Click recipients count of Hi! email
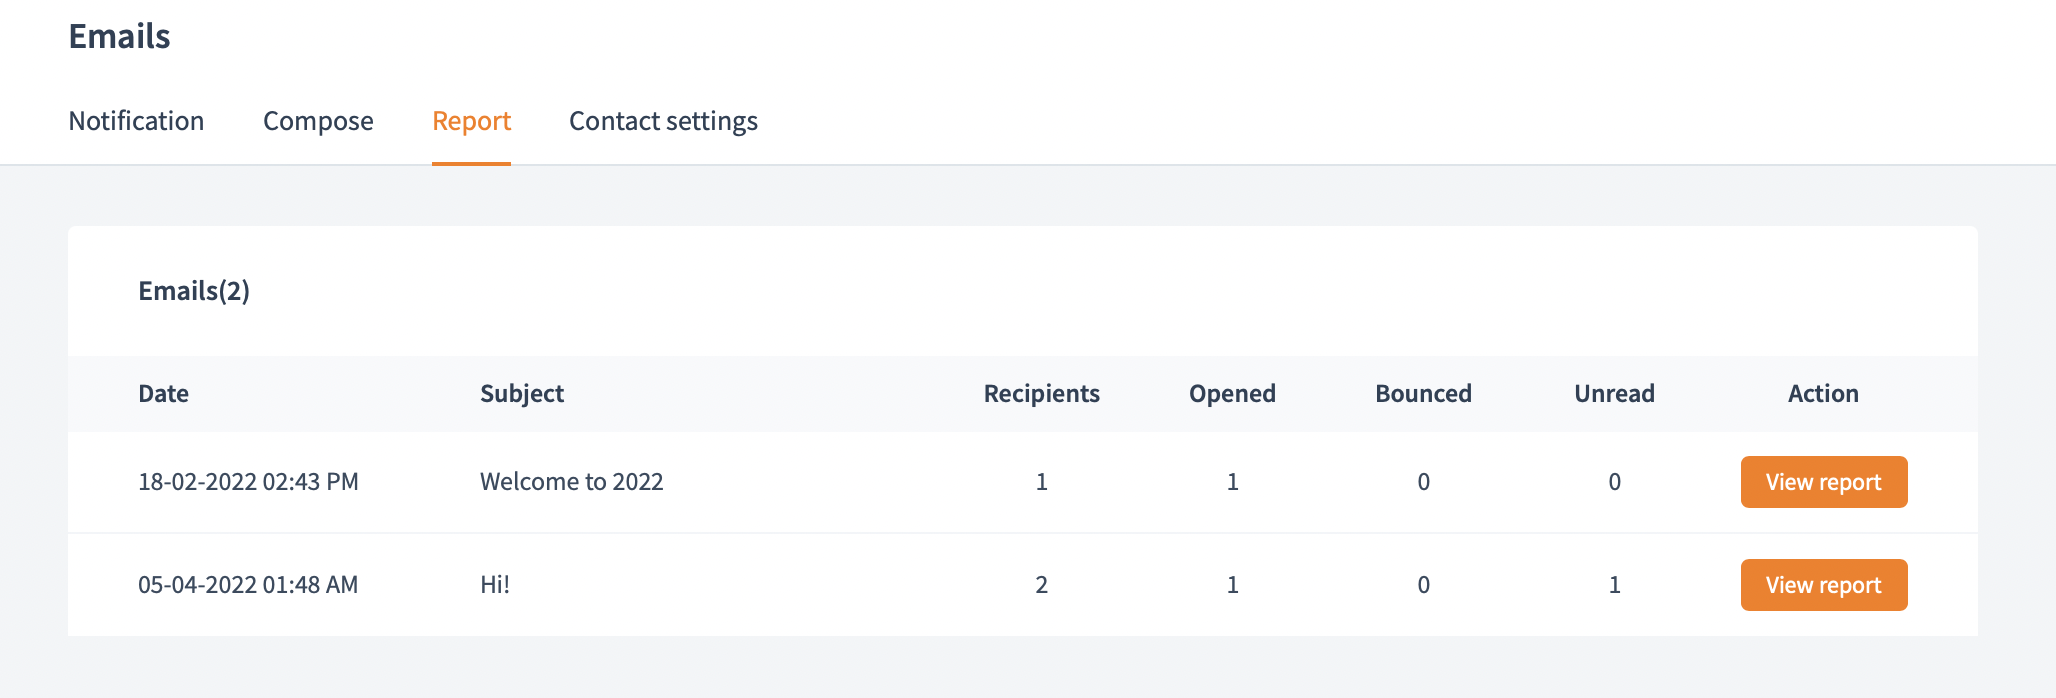Screen dimensions: 2056x698 point(1041,585)
